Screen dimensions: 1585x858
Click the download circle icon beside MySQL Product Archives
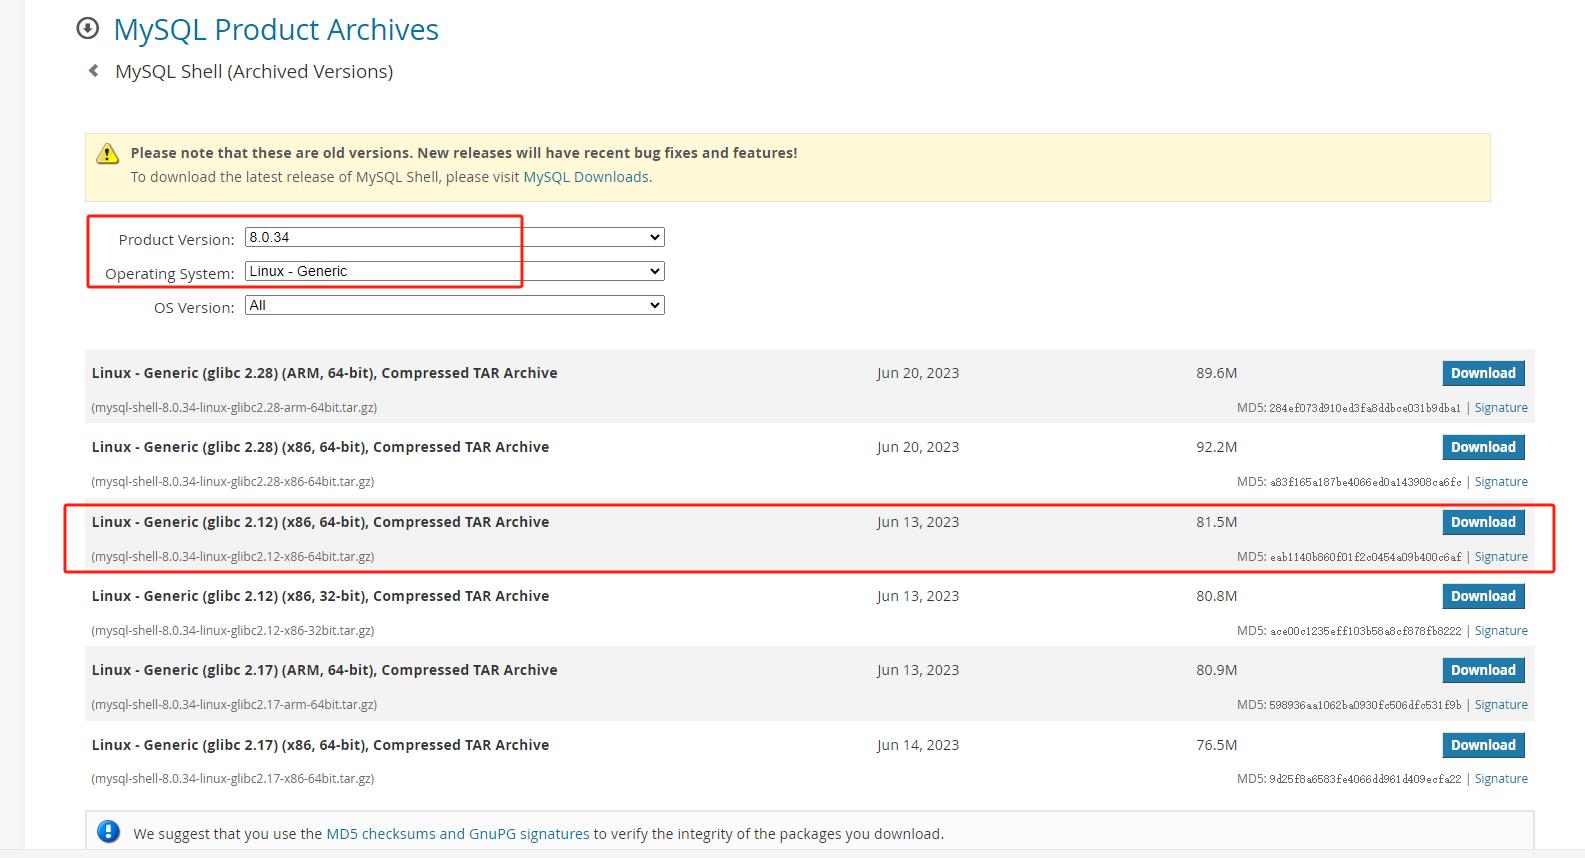88,29
